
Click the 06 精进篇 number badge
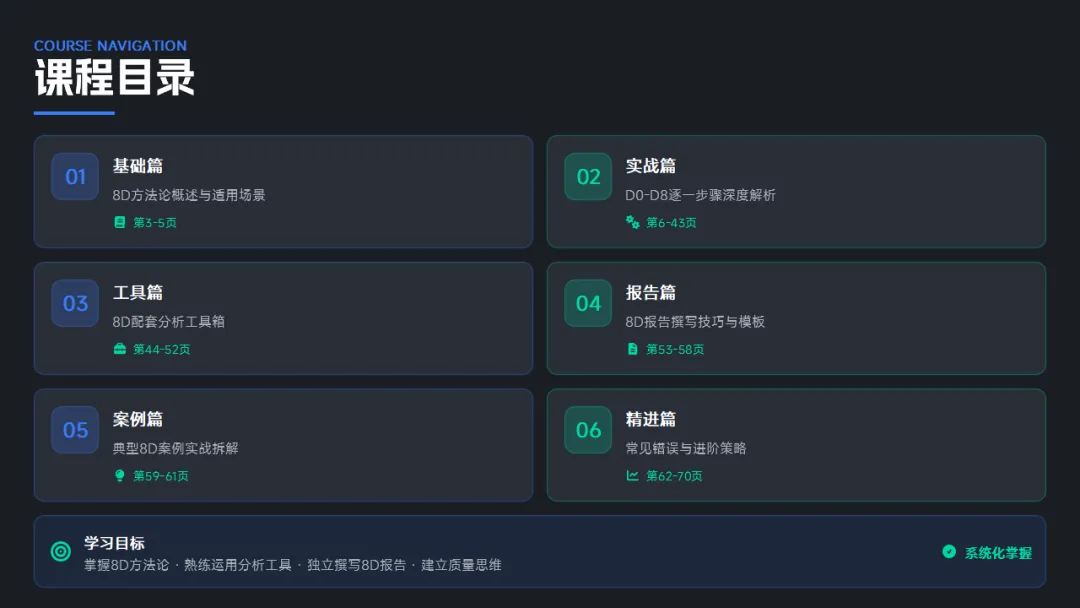[588, 430]
